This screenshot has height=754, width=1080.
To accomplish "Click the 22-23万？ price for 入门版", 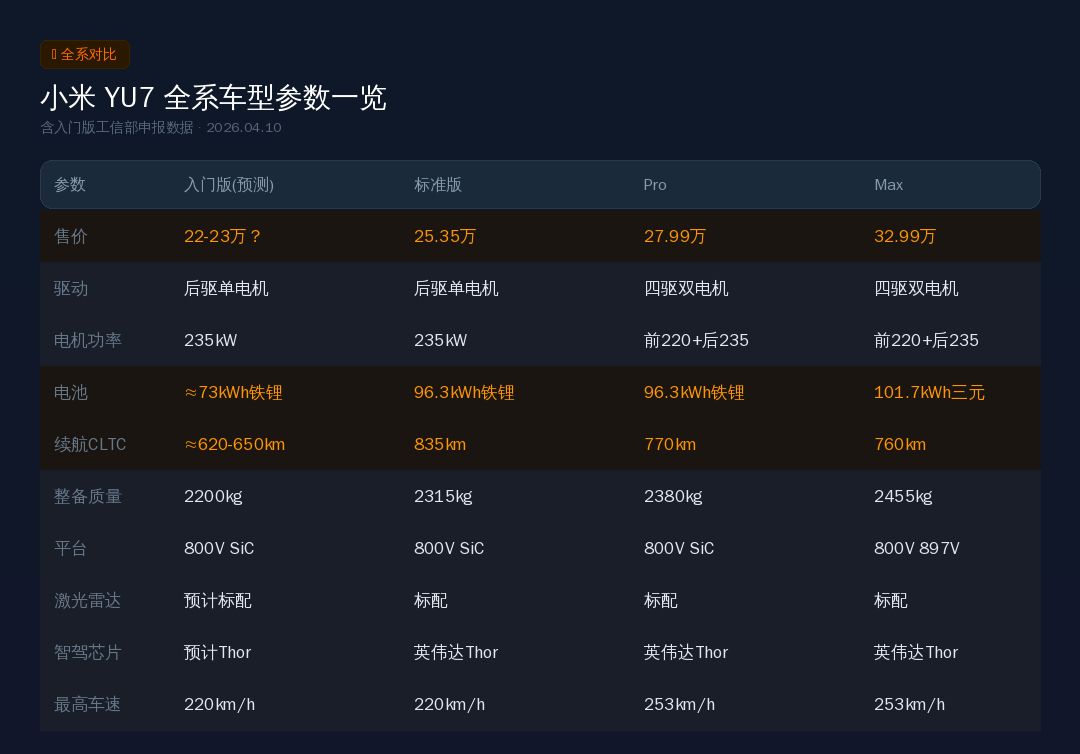I will (x=223, y=237).
